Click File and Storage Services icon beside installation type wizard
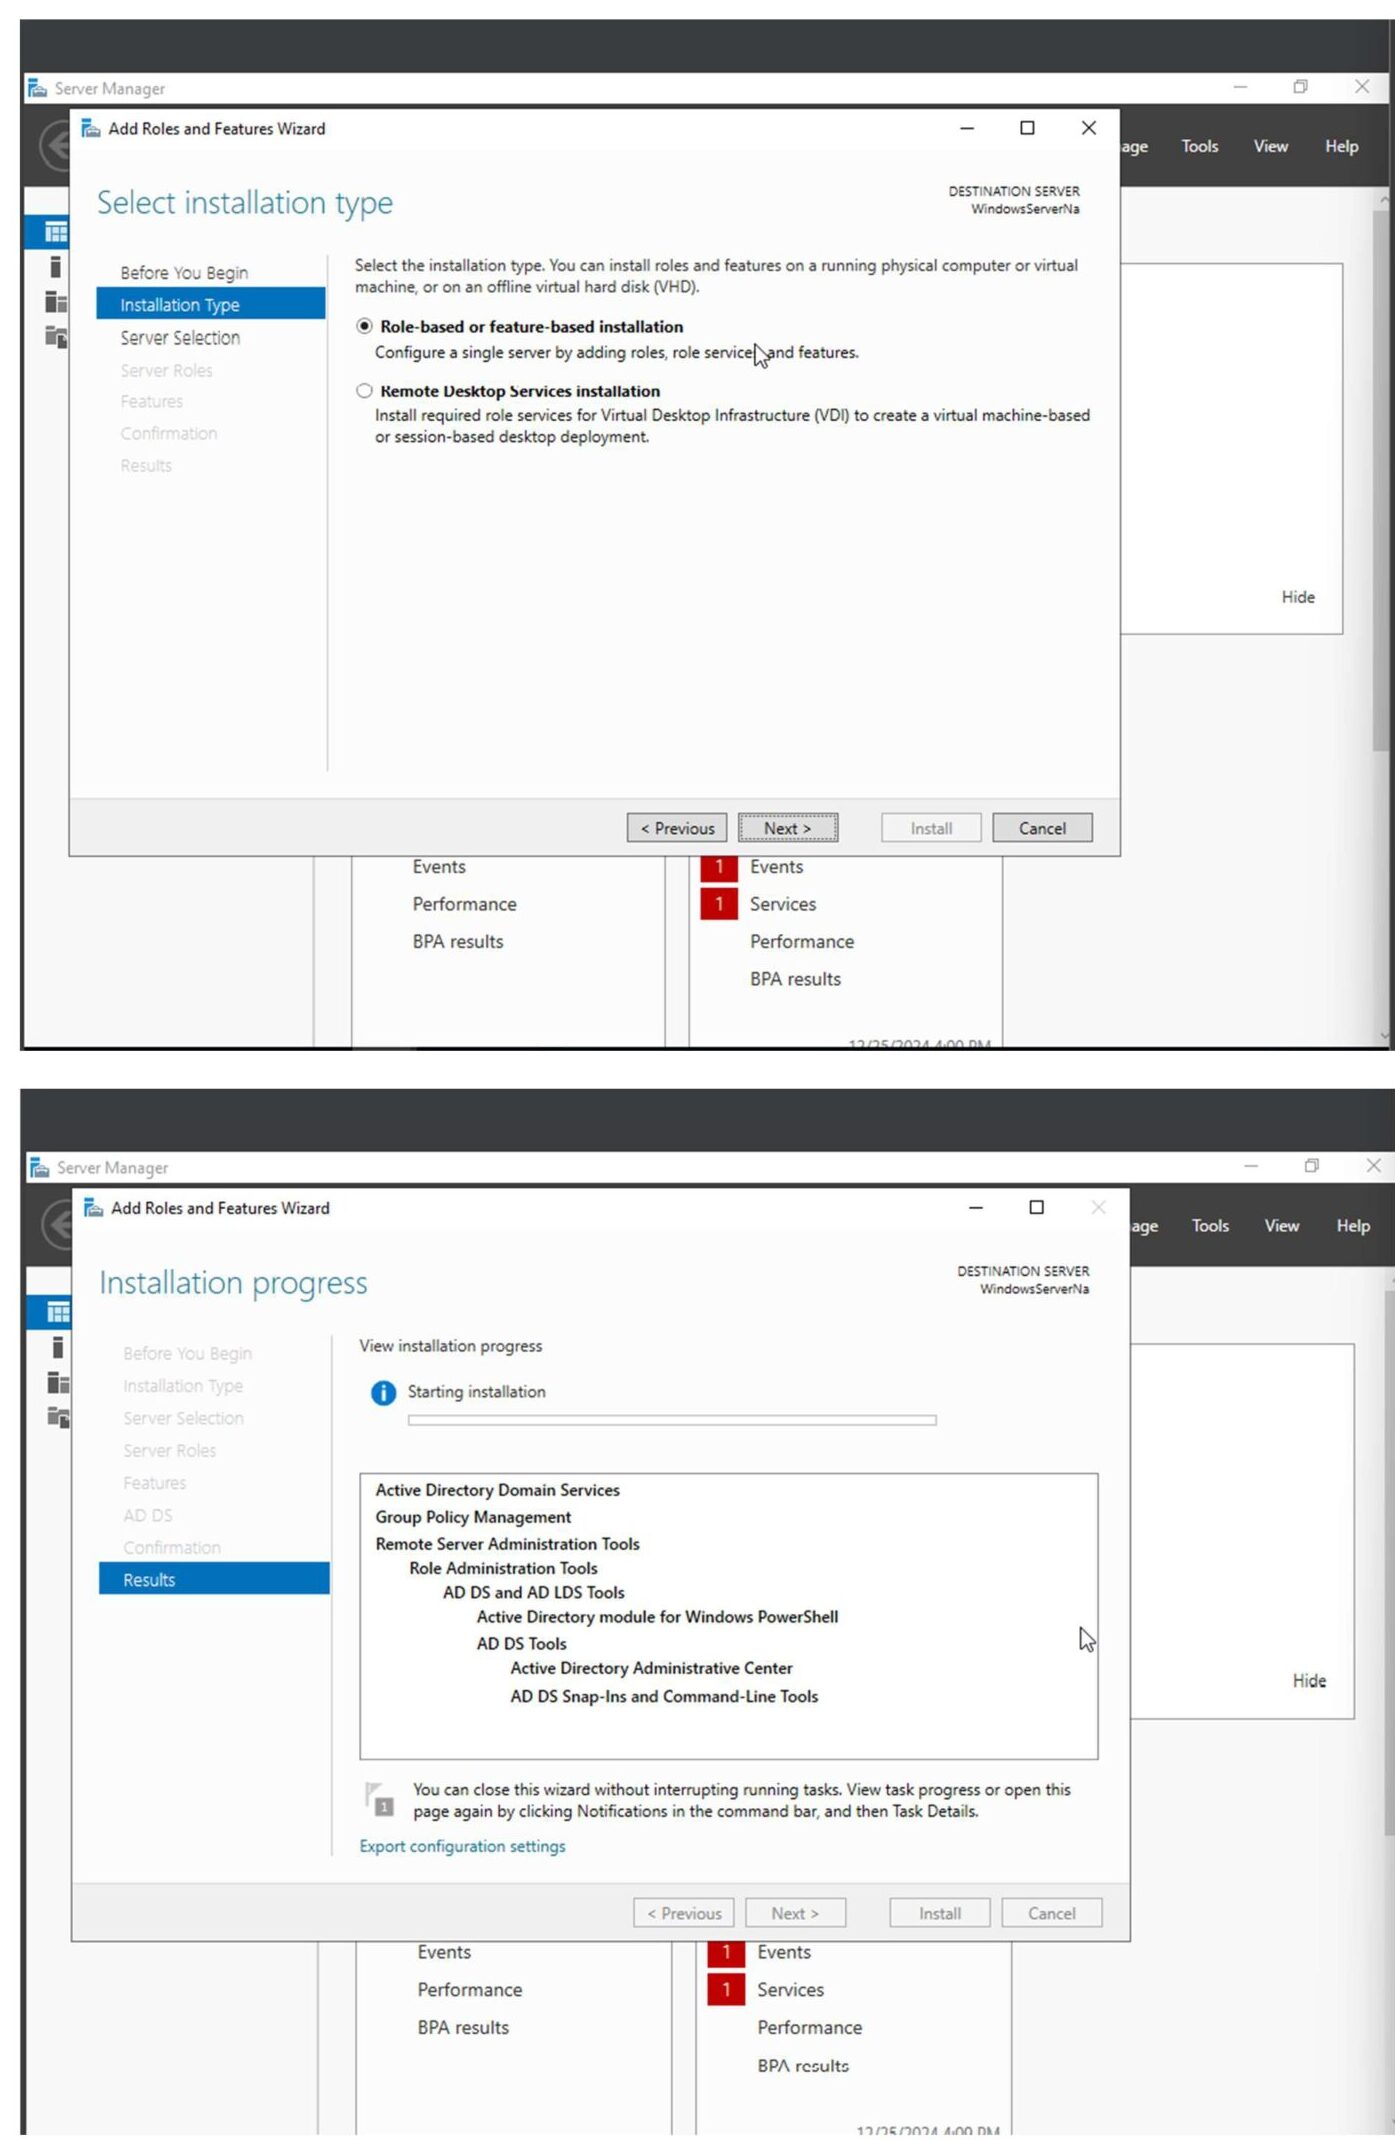1395x2142 pixels. tap(56, 336)
